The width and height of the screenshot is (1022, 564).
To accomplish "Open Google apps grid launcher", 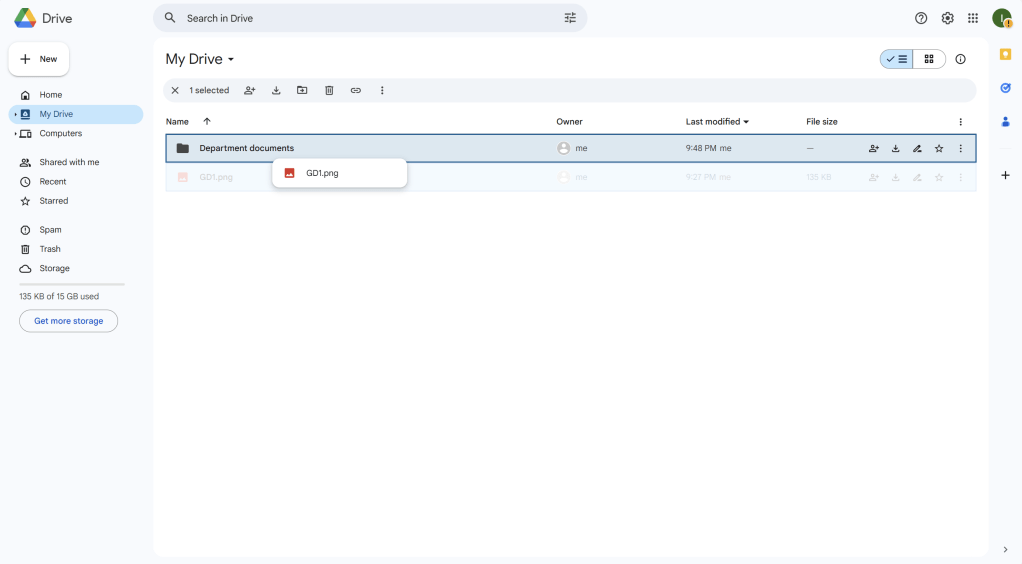I will tap(973, 18).
